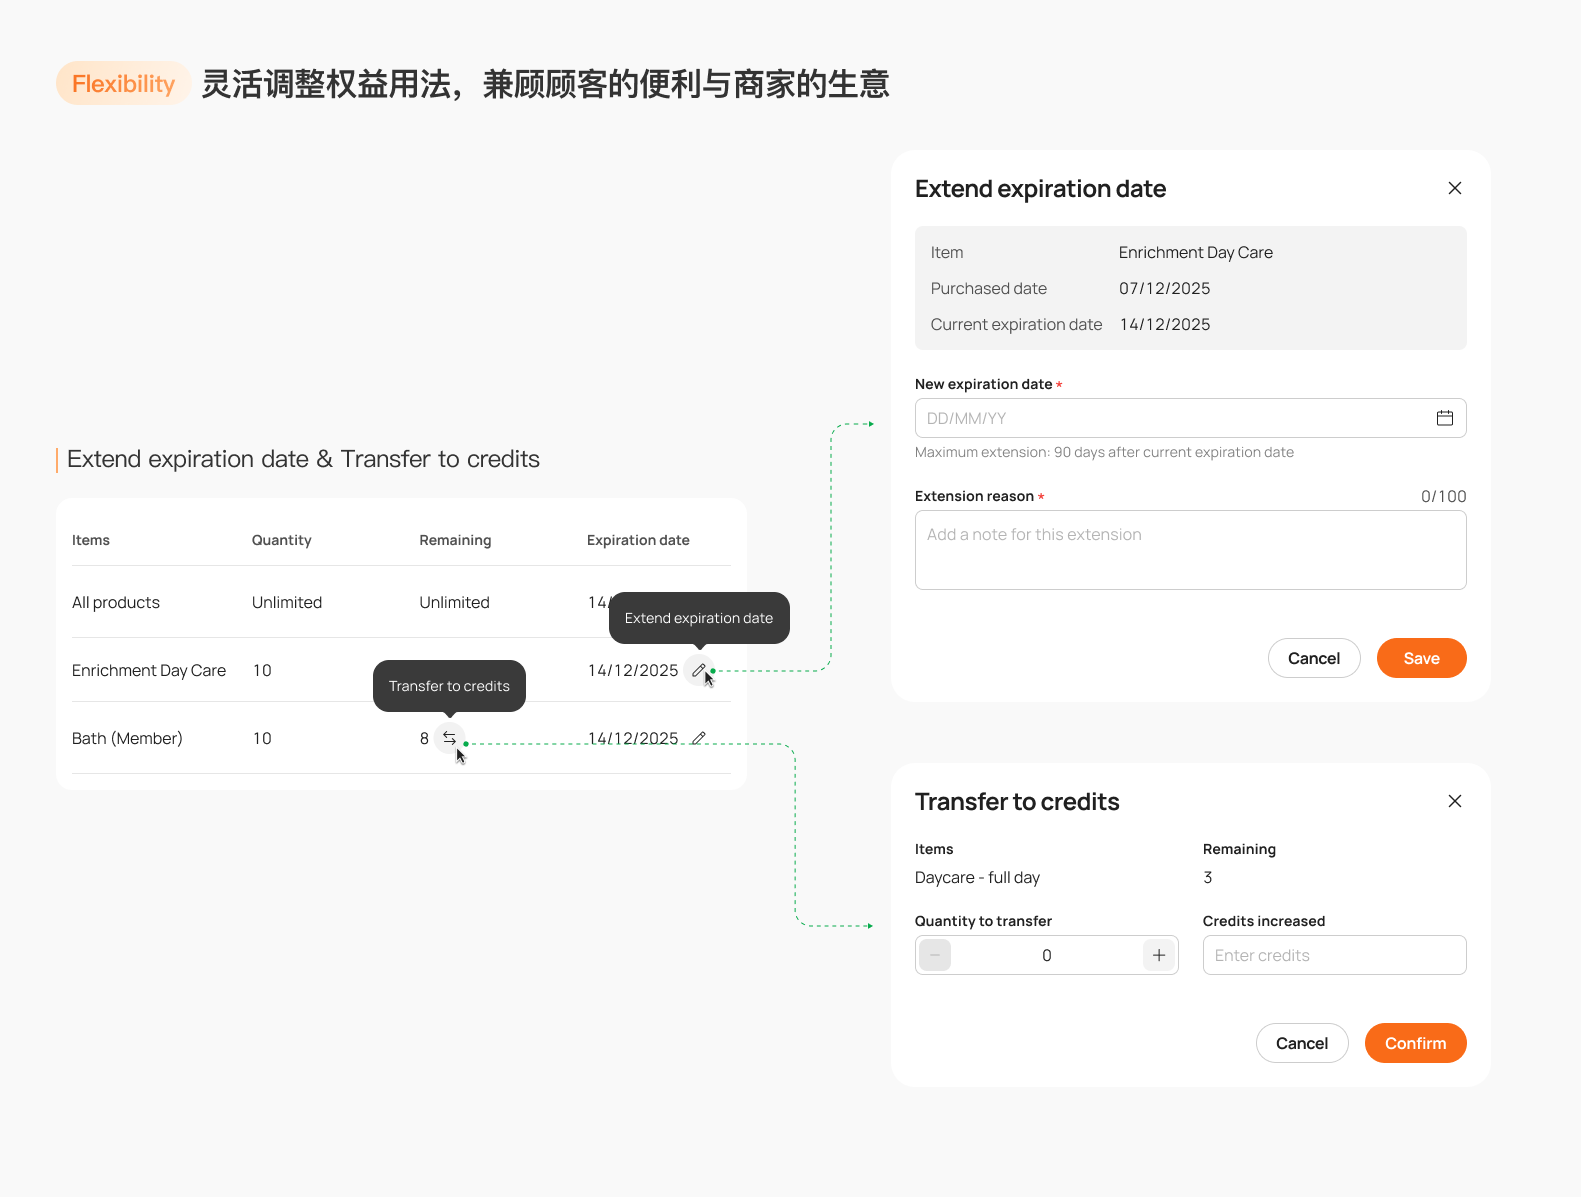1581x1197 pixels.
Task: Click the New expiration date input field
Action: [x=1190, y=418]
